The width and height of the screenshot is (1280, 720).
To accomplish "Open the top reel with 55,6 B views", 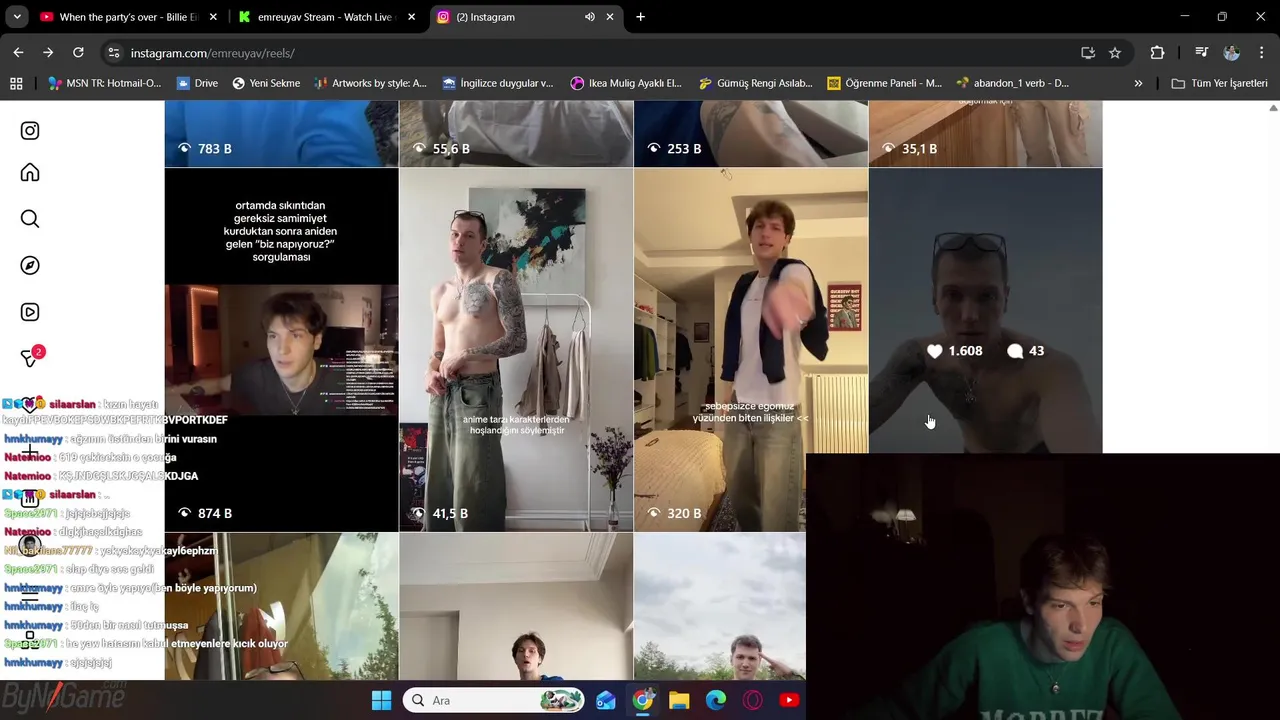I will point(516,133).
